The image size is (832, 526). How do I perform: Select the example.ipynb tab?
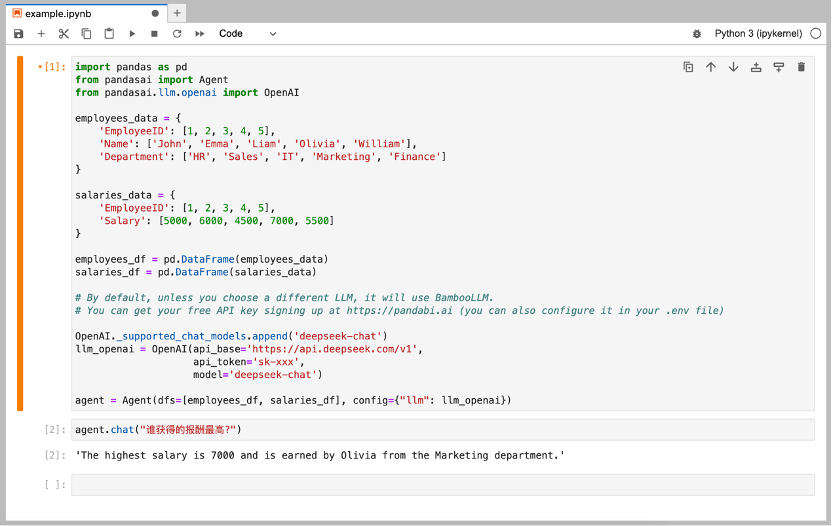pyautogui.click(x=62, y=13)
